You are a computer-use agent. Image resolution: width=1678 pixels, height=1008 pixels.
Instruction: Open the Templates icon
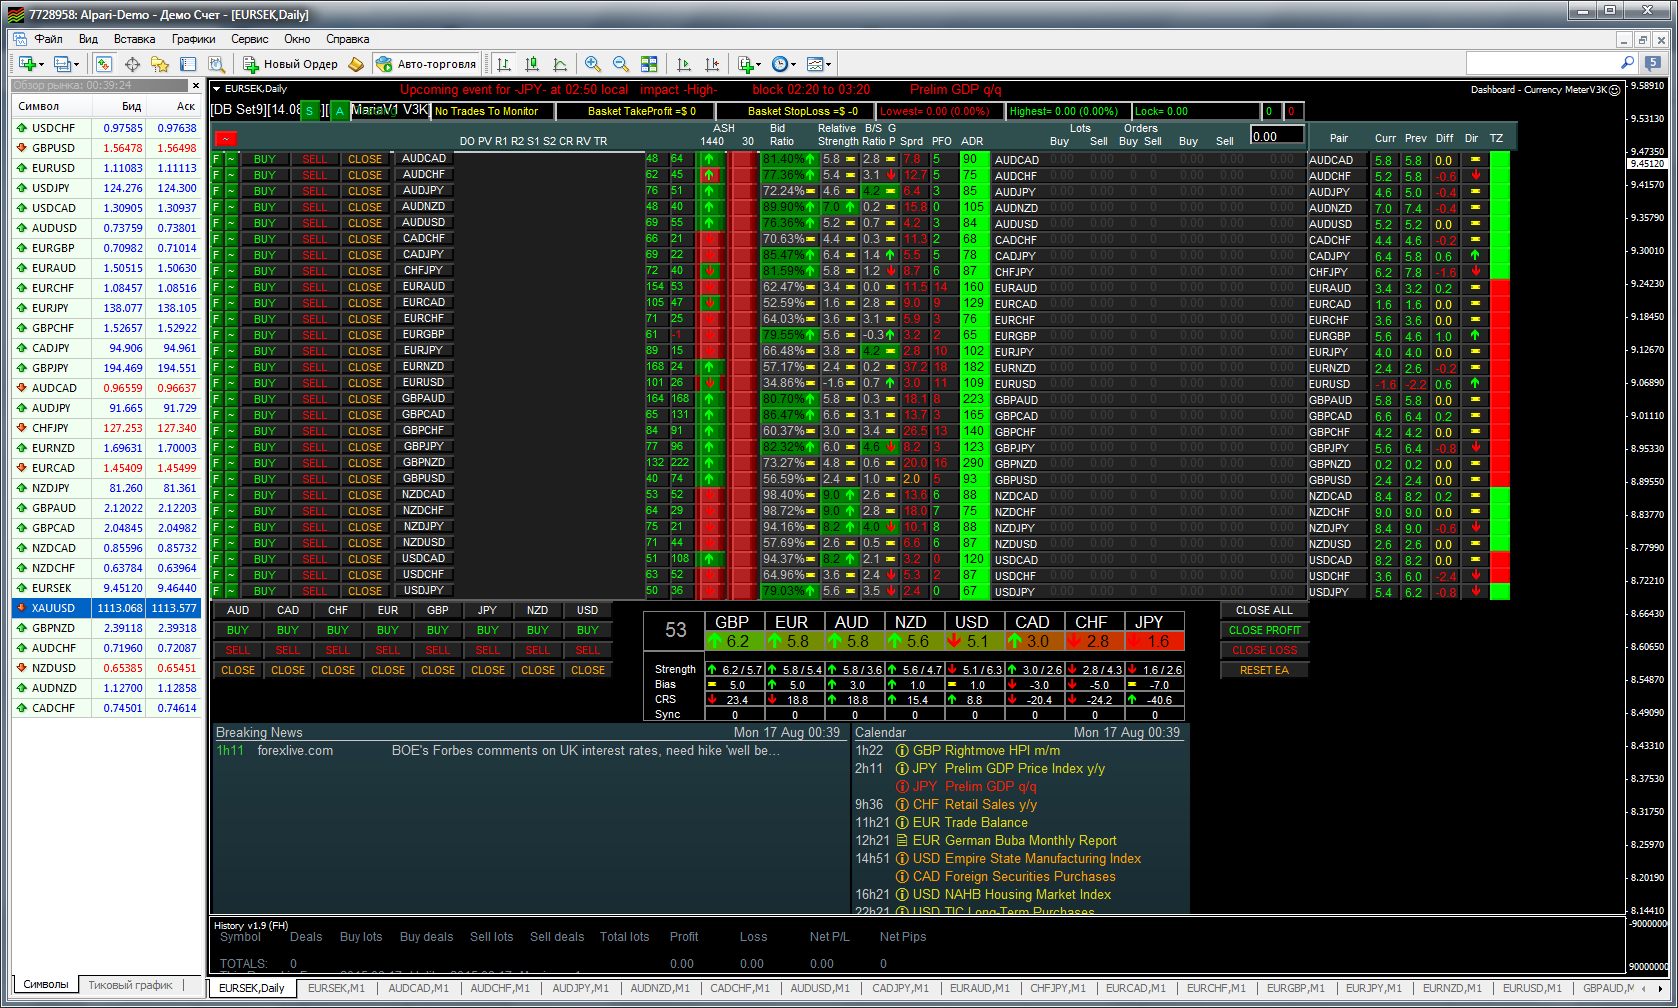[815, 64]
